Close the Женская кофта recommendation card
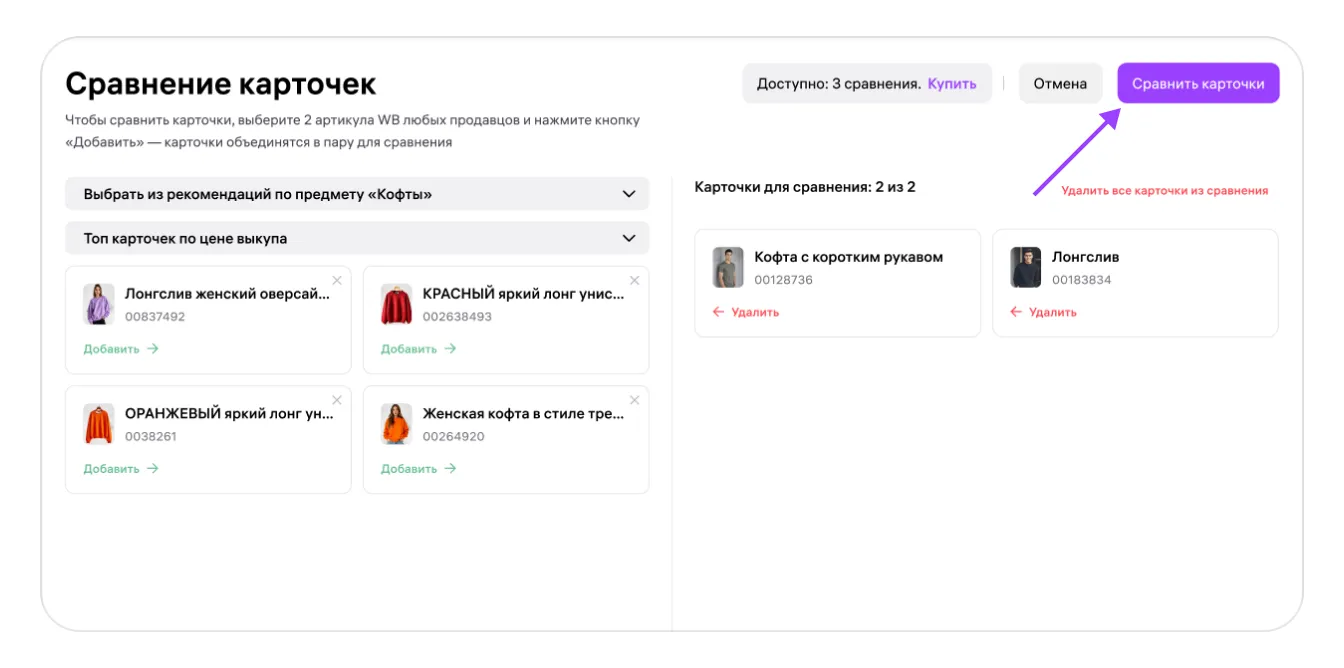The width and height of the screenshot is (1344, 668). [634, 400]
